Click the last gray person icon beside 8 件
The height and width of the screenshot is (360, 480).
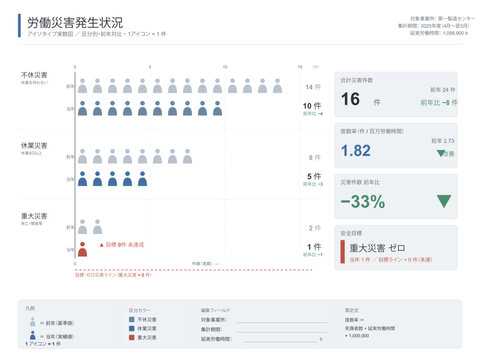tap(187, 156)
